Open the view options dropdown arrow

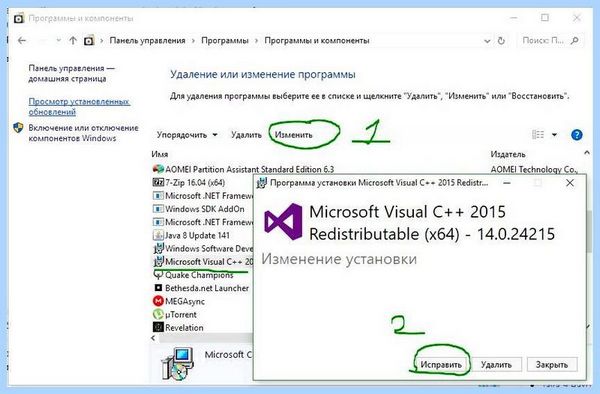(x=554, y=135)
